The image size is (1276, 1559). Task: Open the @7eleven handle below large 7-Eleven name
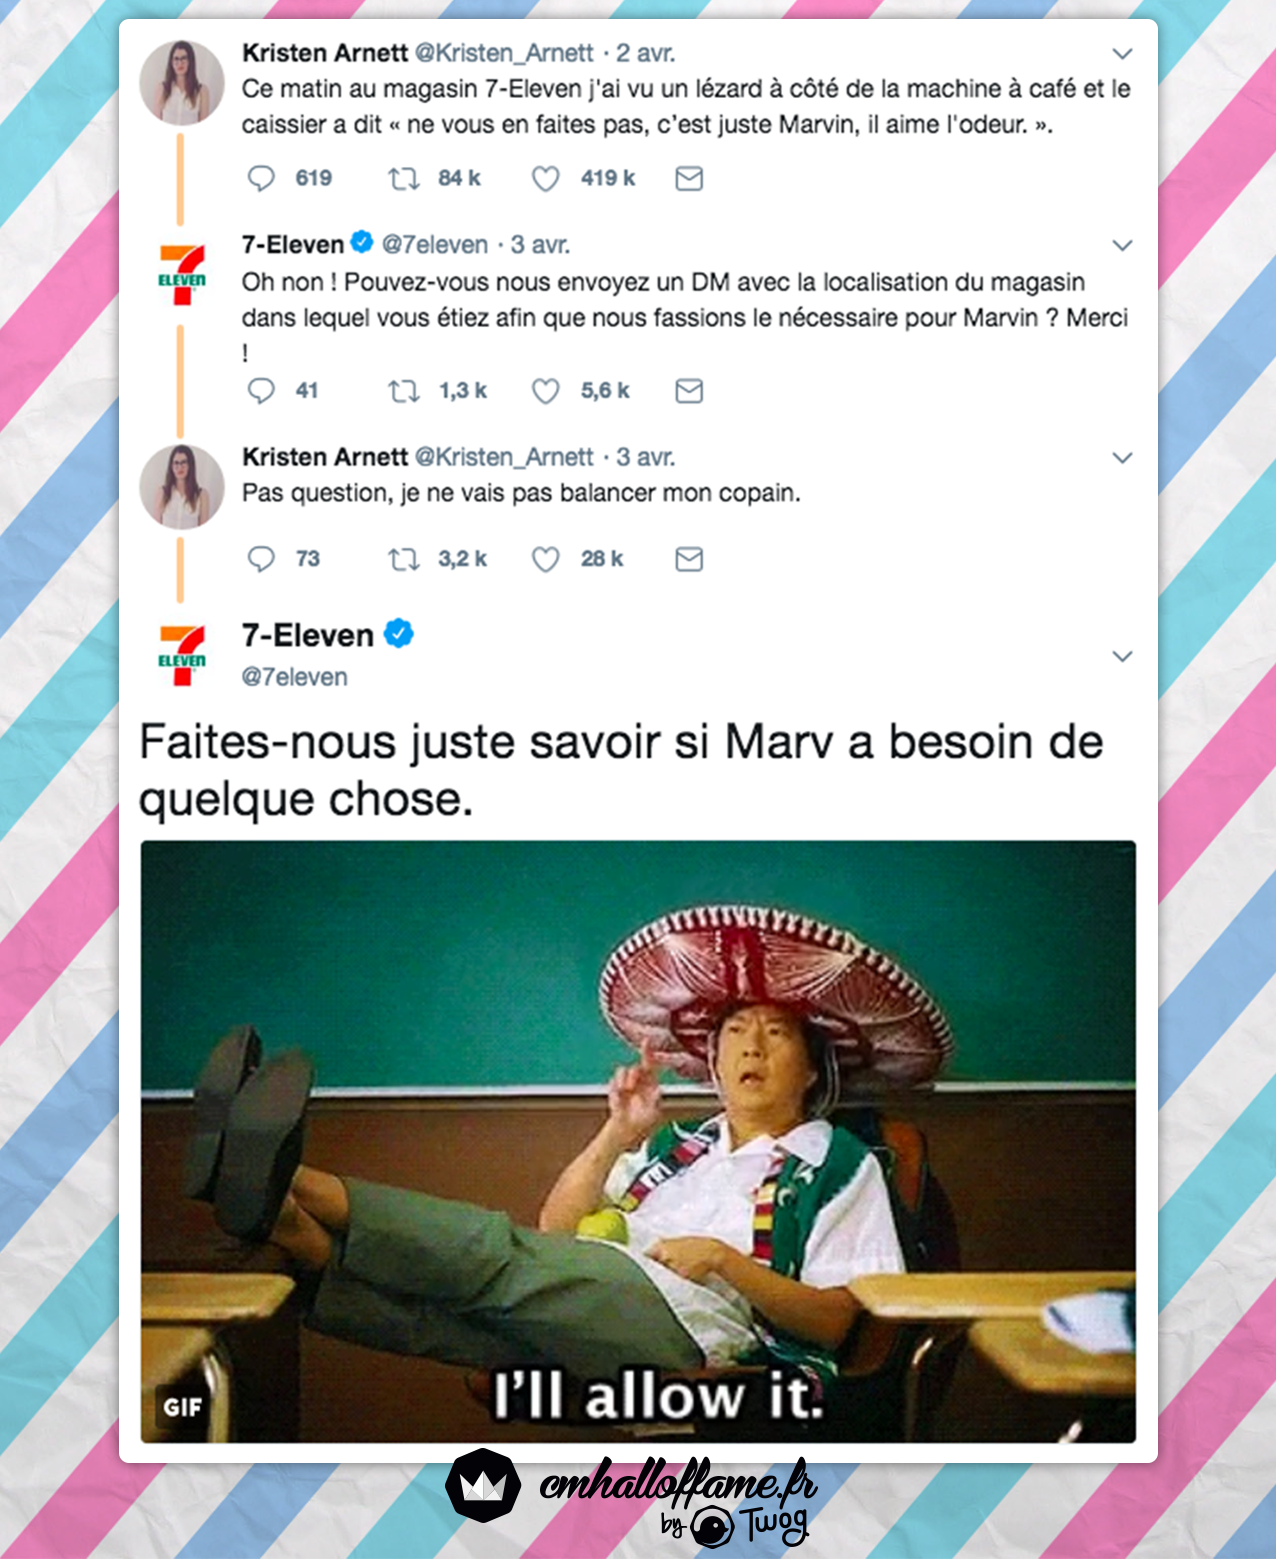coord(295,677)
